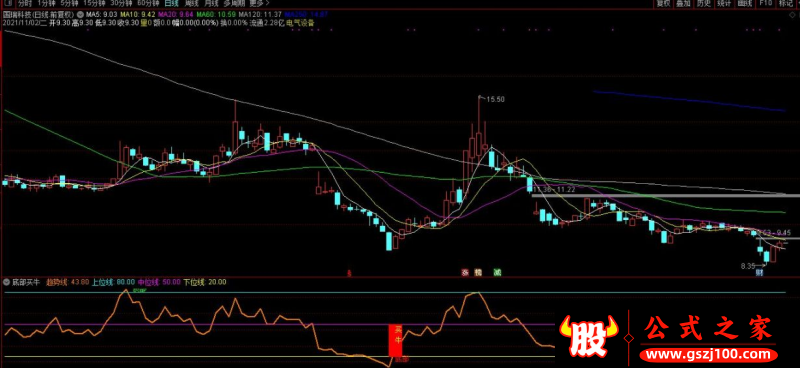Viewport: 800px width, 368px height.
Task: Click the MA20: 9.64 purple label
Action: click(175, 14)
